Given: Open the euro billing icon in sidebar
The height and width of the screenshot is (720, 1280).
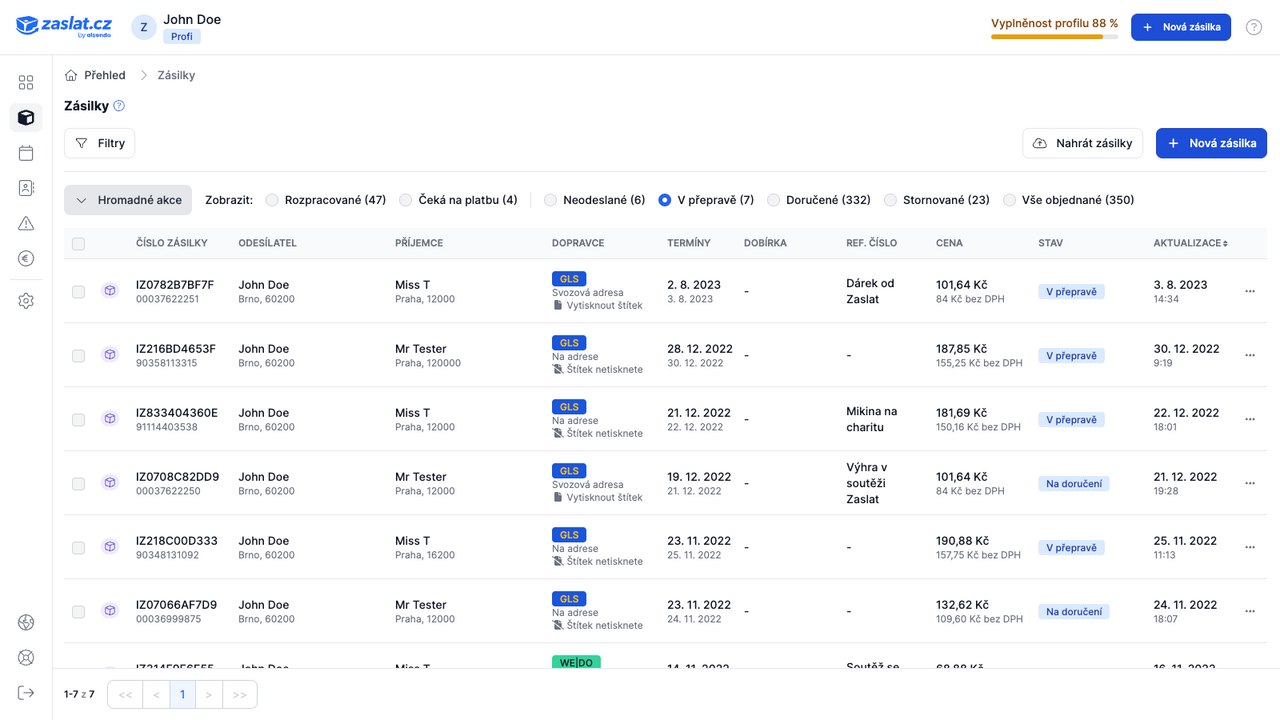Looking at the screenshot, I should tap(26, 258).
